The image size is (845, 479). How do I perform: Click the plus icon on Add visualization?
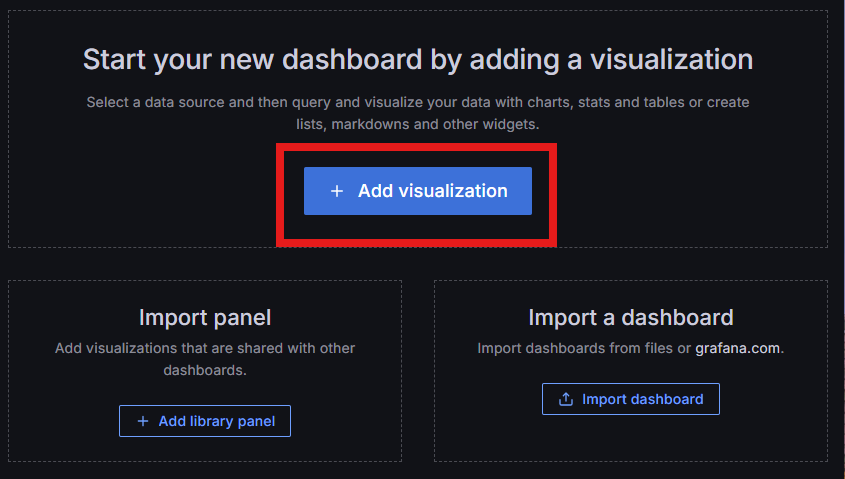(x=337, y=191)
